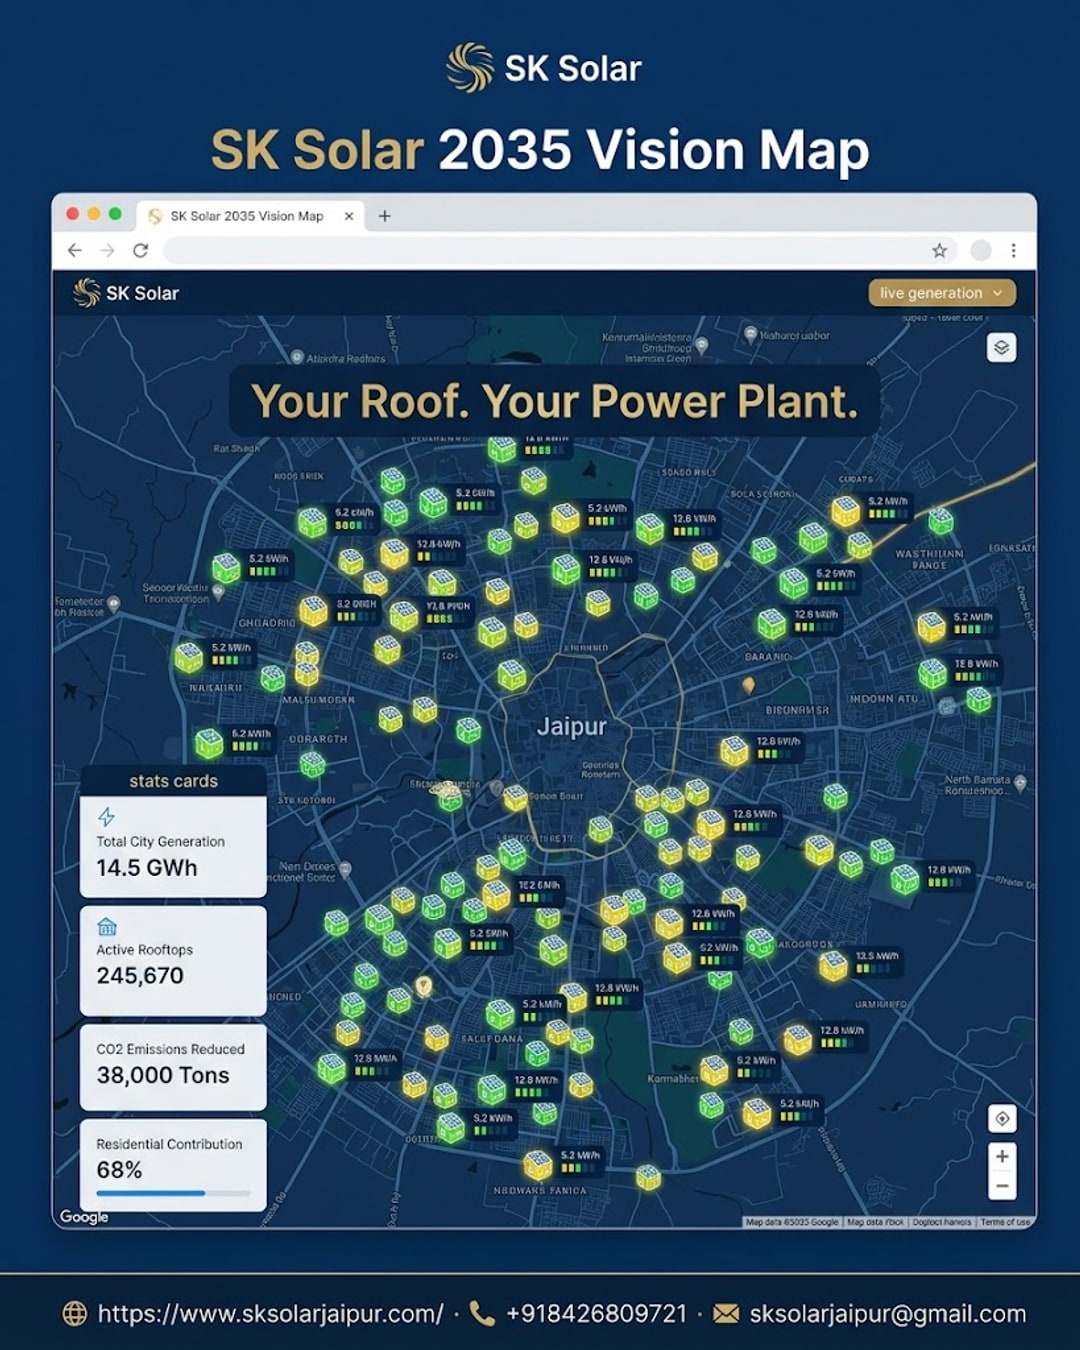
Task: Reload the page with the refresh icon
Action: click(141, 250)
